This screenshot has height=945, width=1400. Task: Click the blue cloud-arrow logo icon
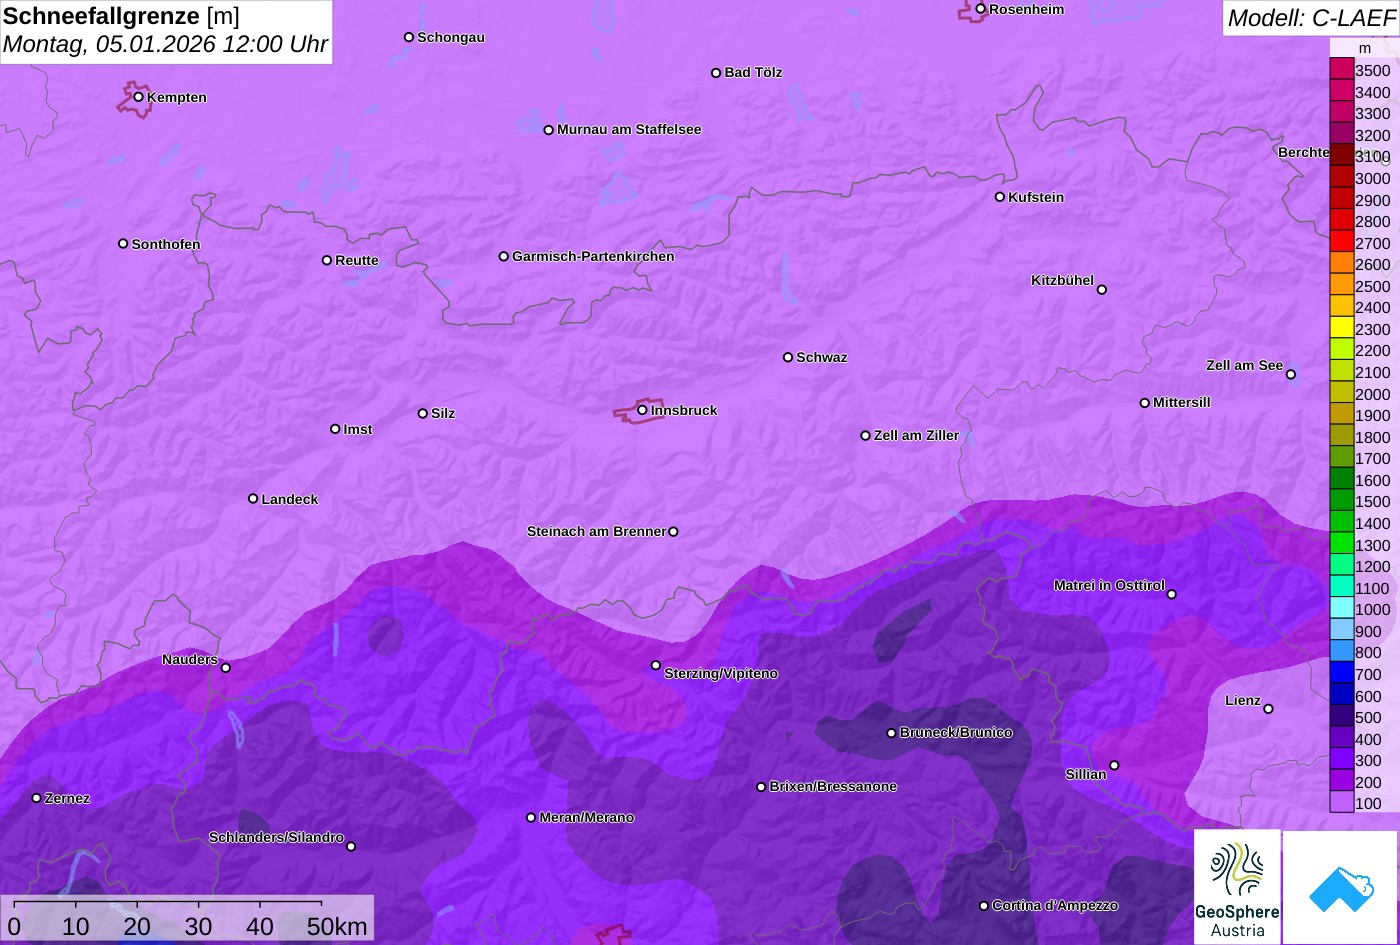click(x=1340, y=888)
